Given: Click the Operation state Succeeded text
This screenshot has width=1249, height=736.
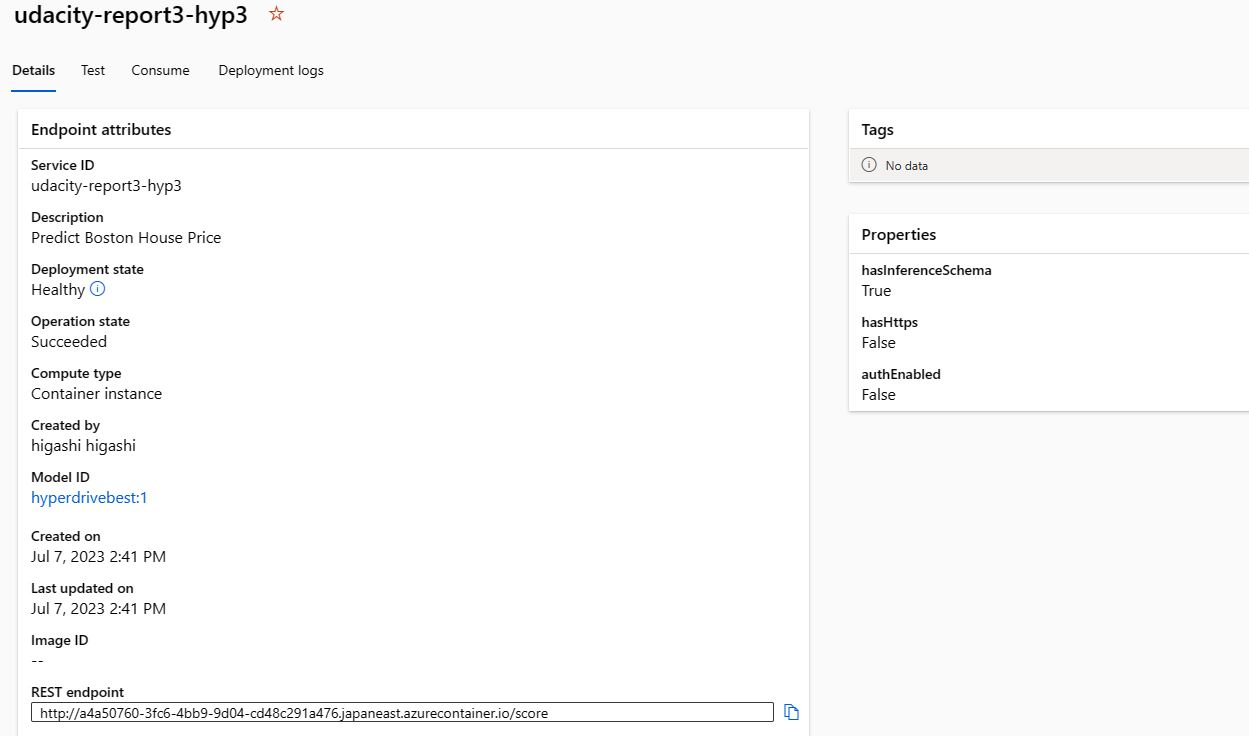Looking at the screenshot, I should coord(68,341).
